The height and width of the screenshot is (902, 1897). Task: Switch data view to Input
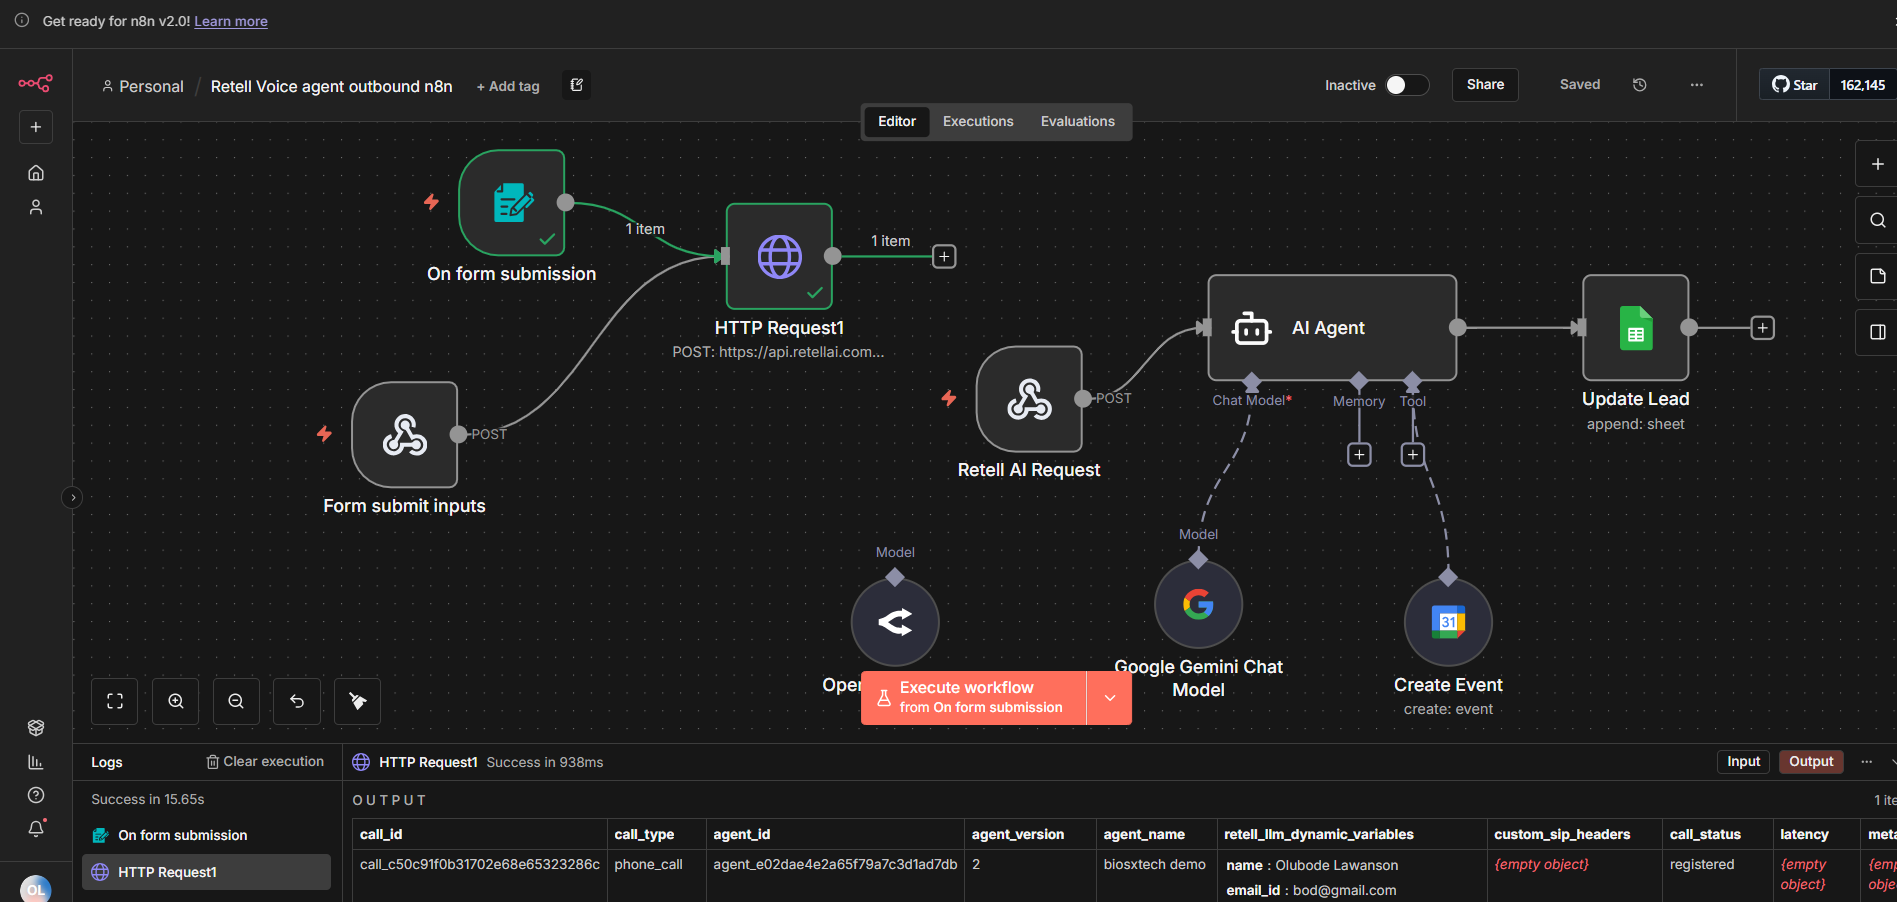(x=1743, y=762)
